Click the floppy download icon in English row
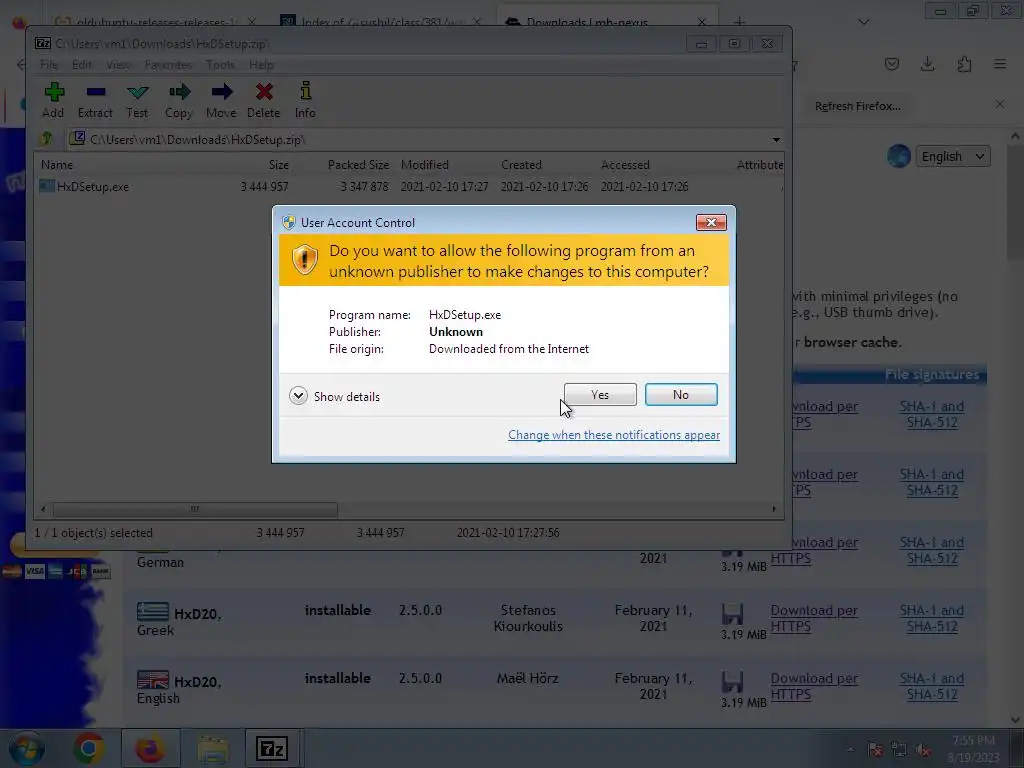1024x768 pixels. coord(733,682)
